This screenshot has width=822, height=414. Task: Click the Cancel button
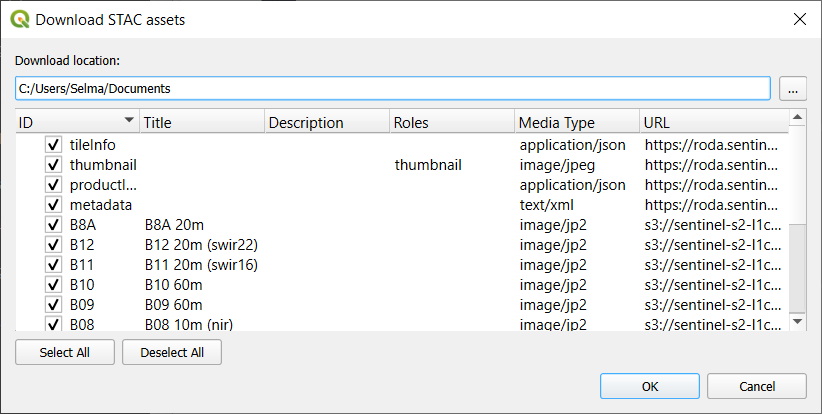(x=756, y=386)
